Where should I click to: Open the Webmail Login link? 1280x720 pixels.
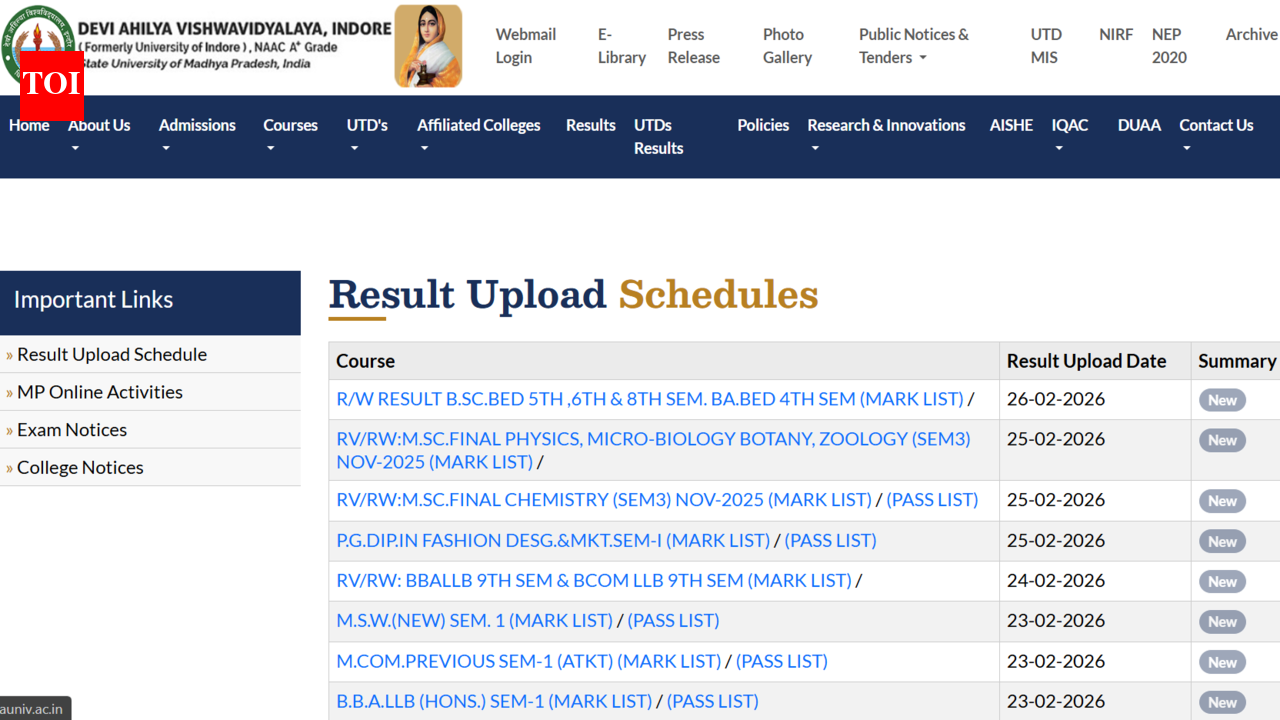coord(526,45)
